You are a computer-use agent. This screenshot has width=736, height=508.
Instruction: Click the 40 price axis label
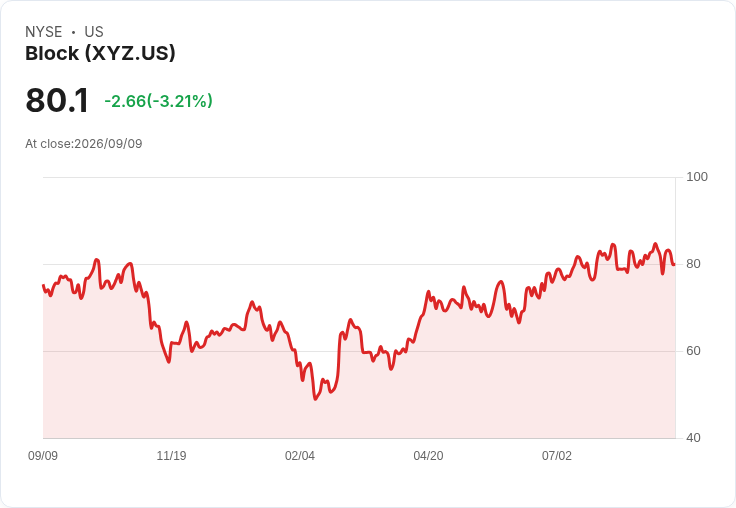coord(693,438)
